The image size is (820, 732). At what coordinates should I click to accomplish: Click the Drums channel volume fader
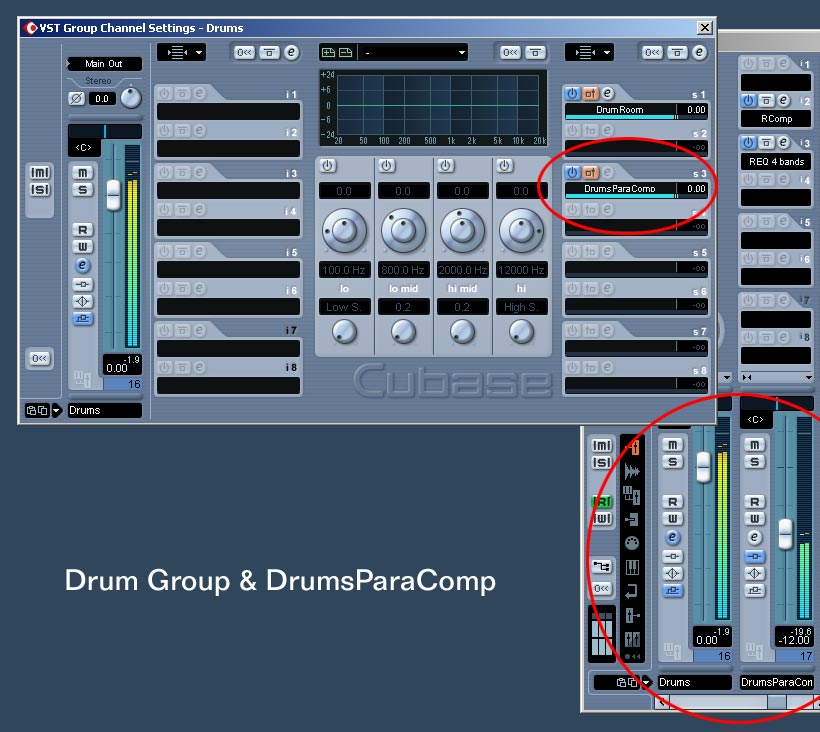[x=116, y=193]
